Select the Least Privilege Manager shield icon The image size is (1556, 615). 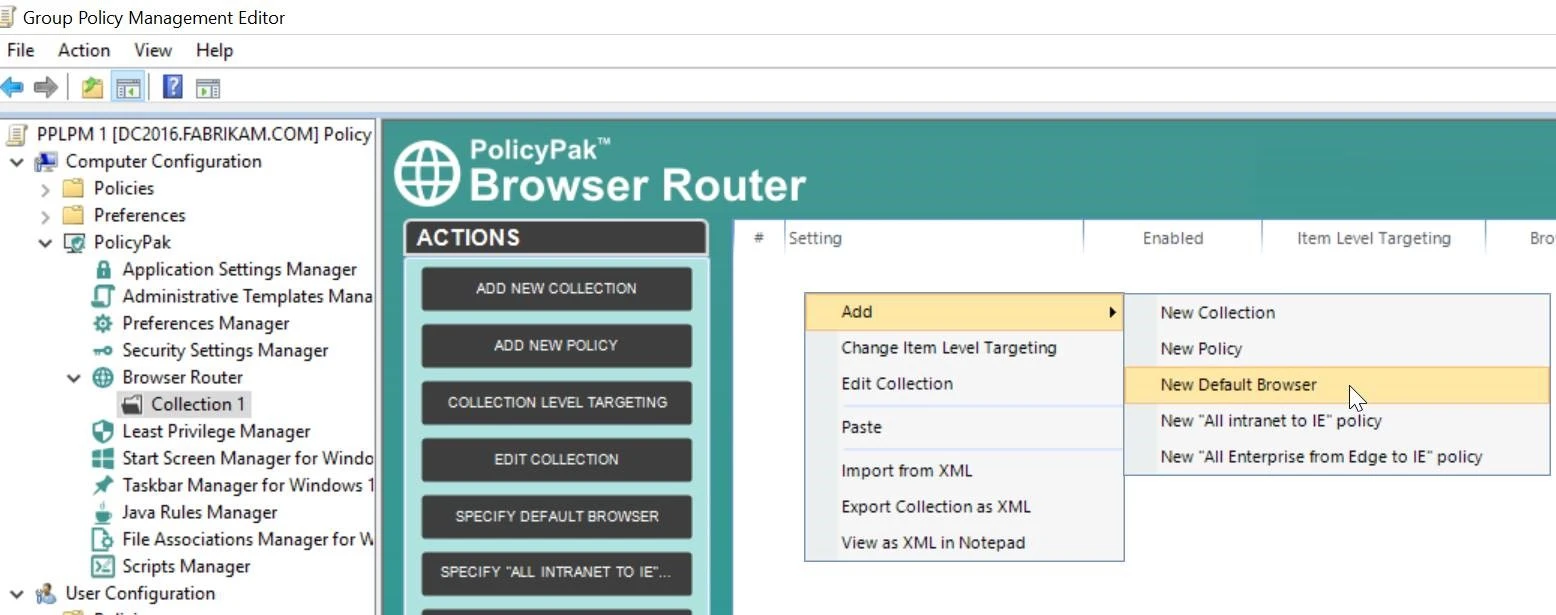(x=102, y=432)
